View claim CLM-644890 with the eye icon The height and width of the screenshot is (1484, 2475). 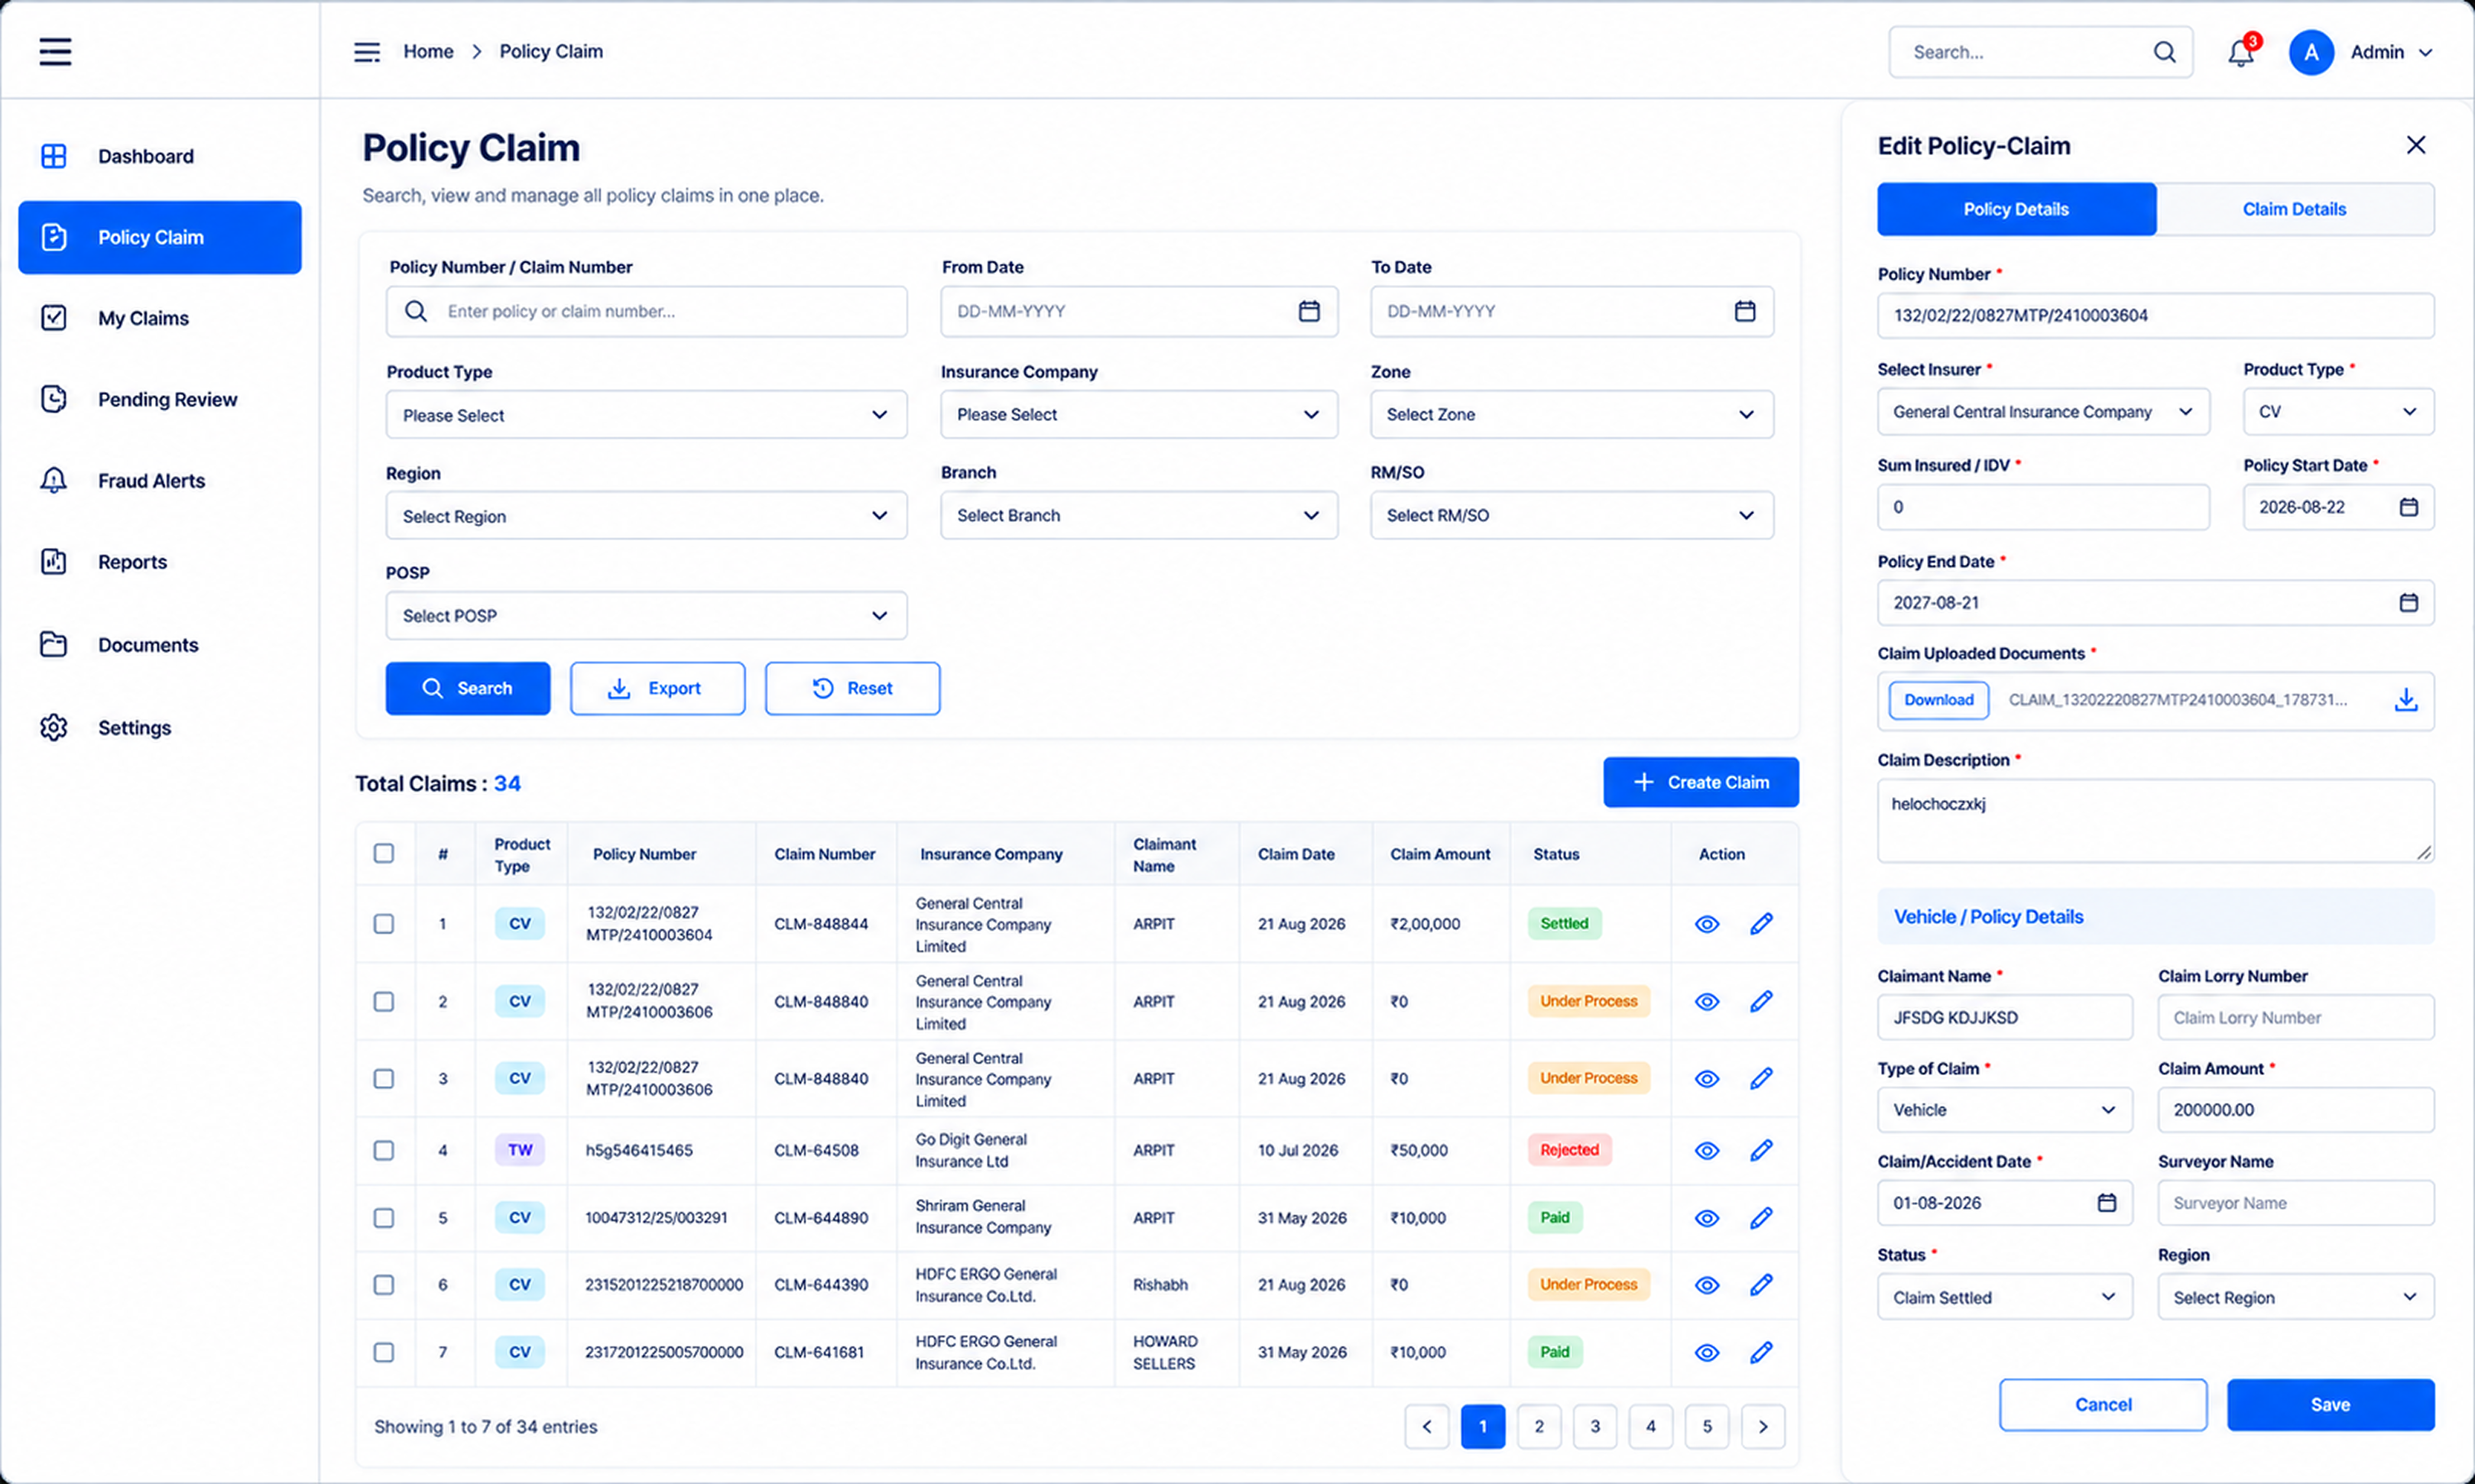pos(1707,1218)
